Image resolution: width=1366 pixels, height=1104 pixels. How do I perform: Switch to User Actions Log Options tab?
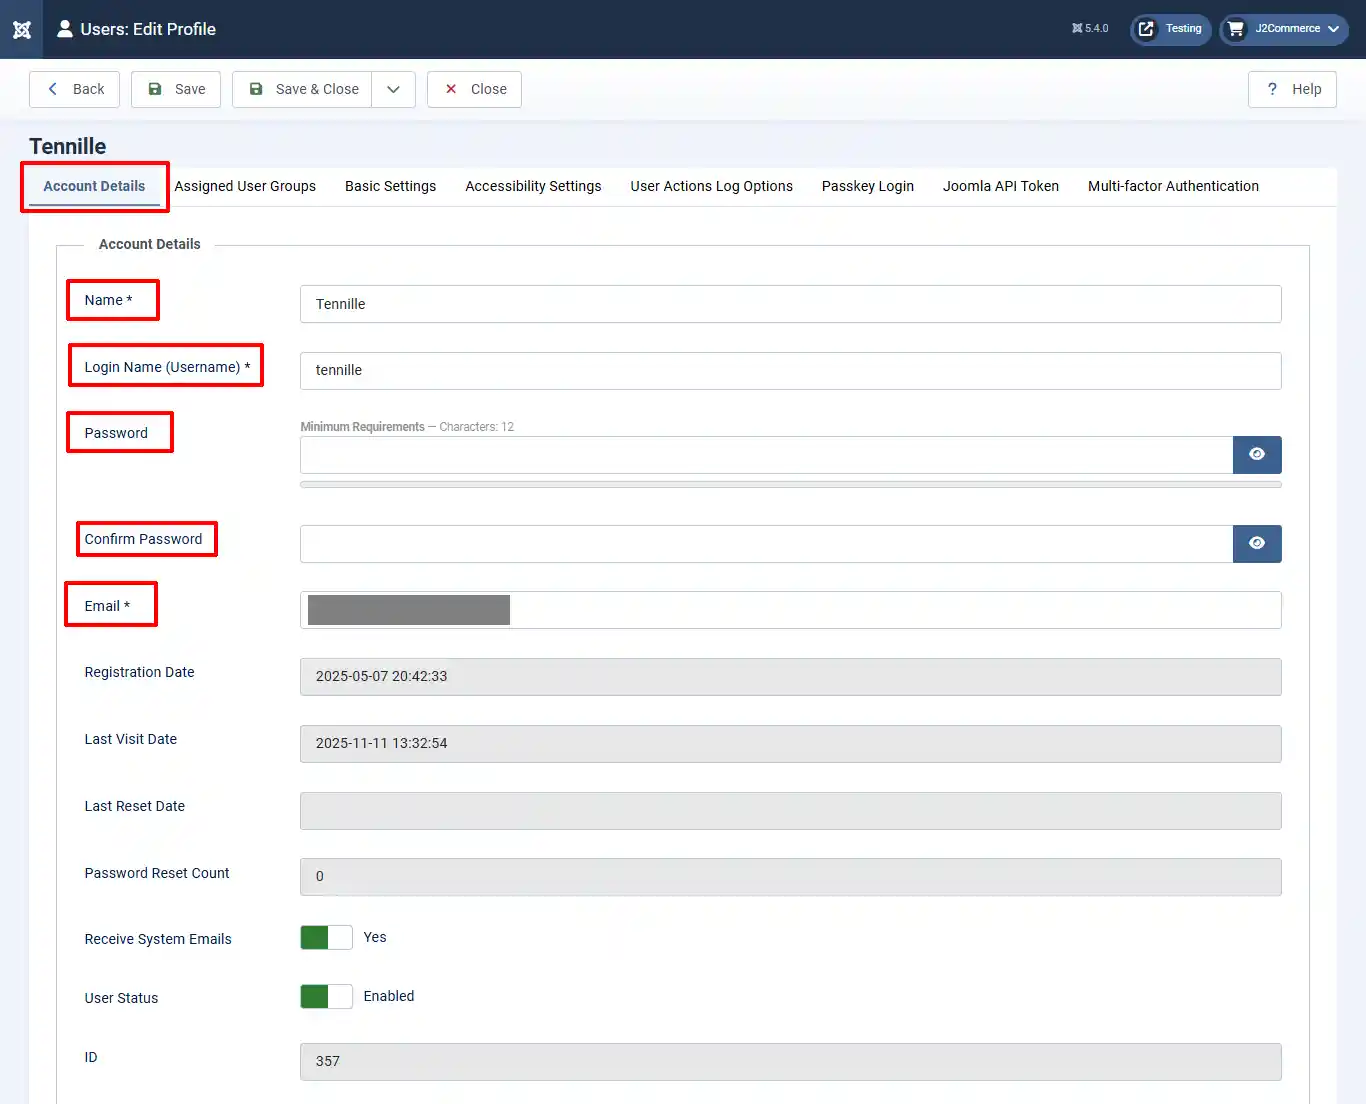point(711,186)
